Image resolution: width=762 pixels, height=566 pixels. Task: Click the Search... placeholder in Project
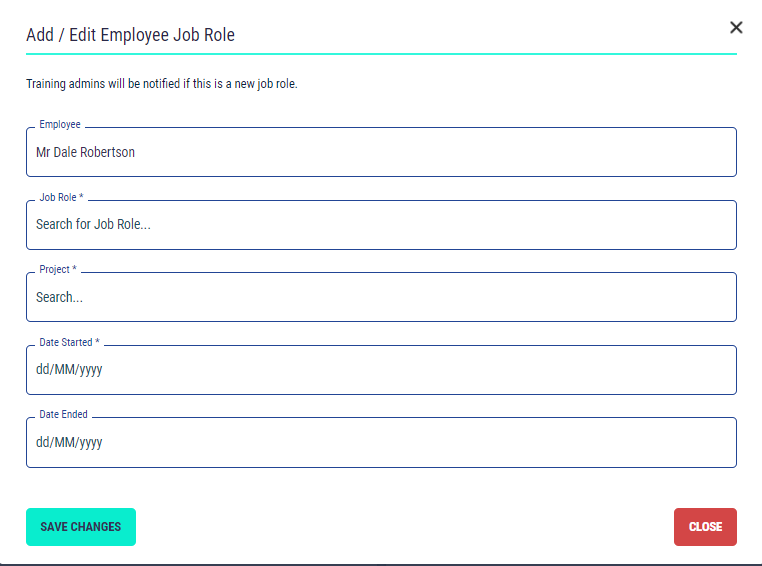59,297
